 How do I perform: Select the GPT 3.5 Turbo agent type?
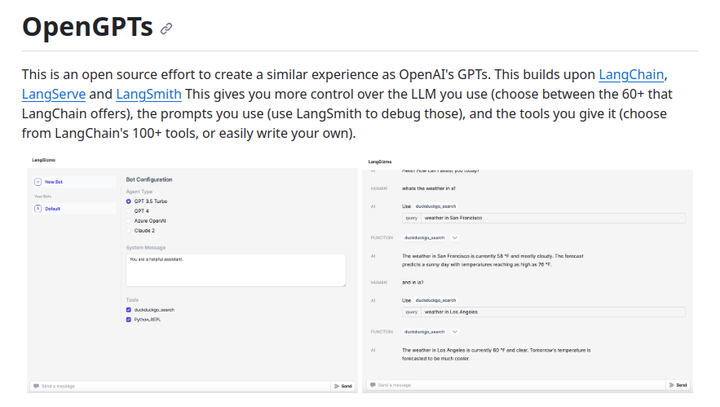[129, 201]
